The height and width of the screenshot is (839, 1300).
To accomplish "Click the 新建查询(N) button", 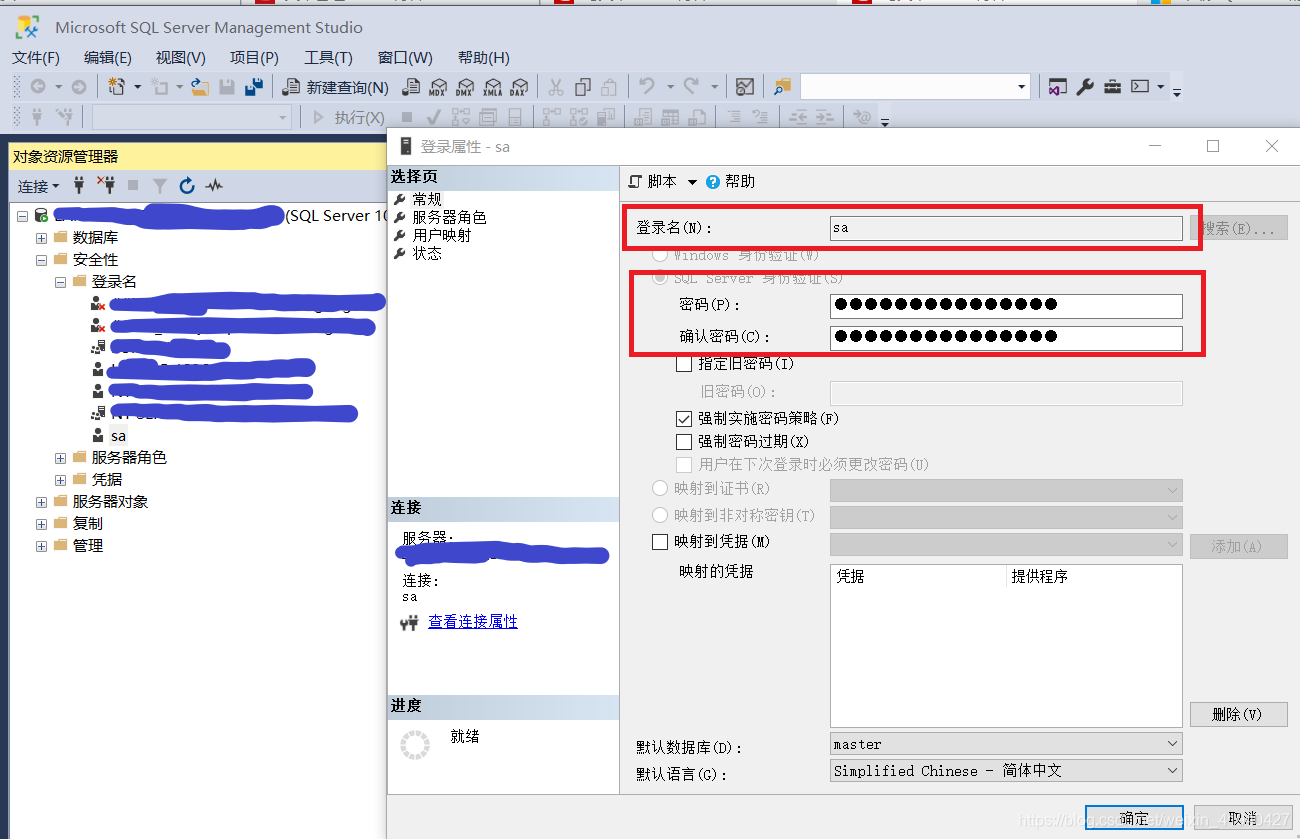I will 336,87.
